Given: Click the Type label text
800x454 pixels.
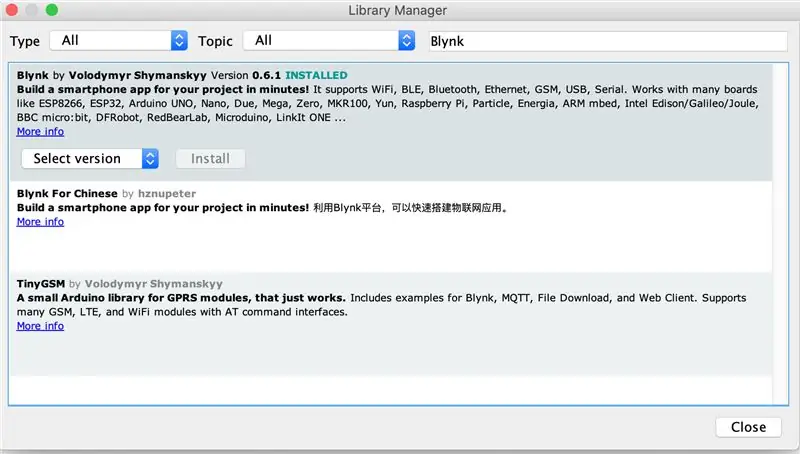Looking at the screenshot, I should click(24, 41).
